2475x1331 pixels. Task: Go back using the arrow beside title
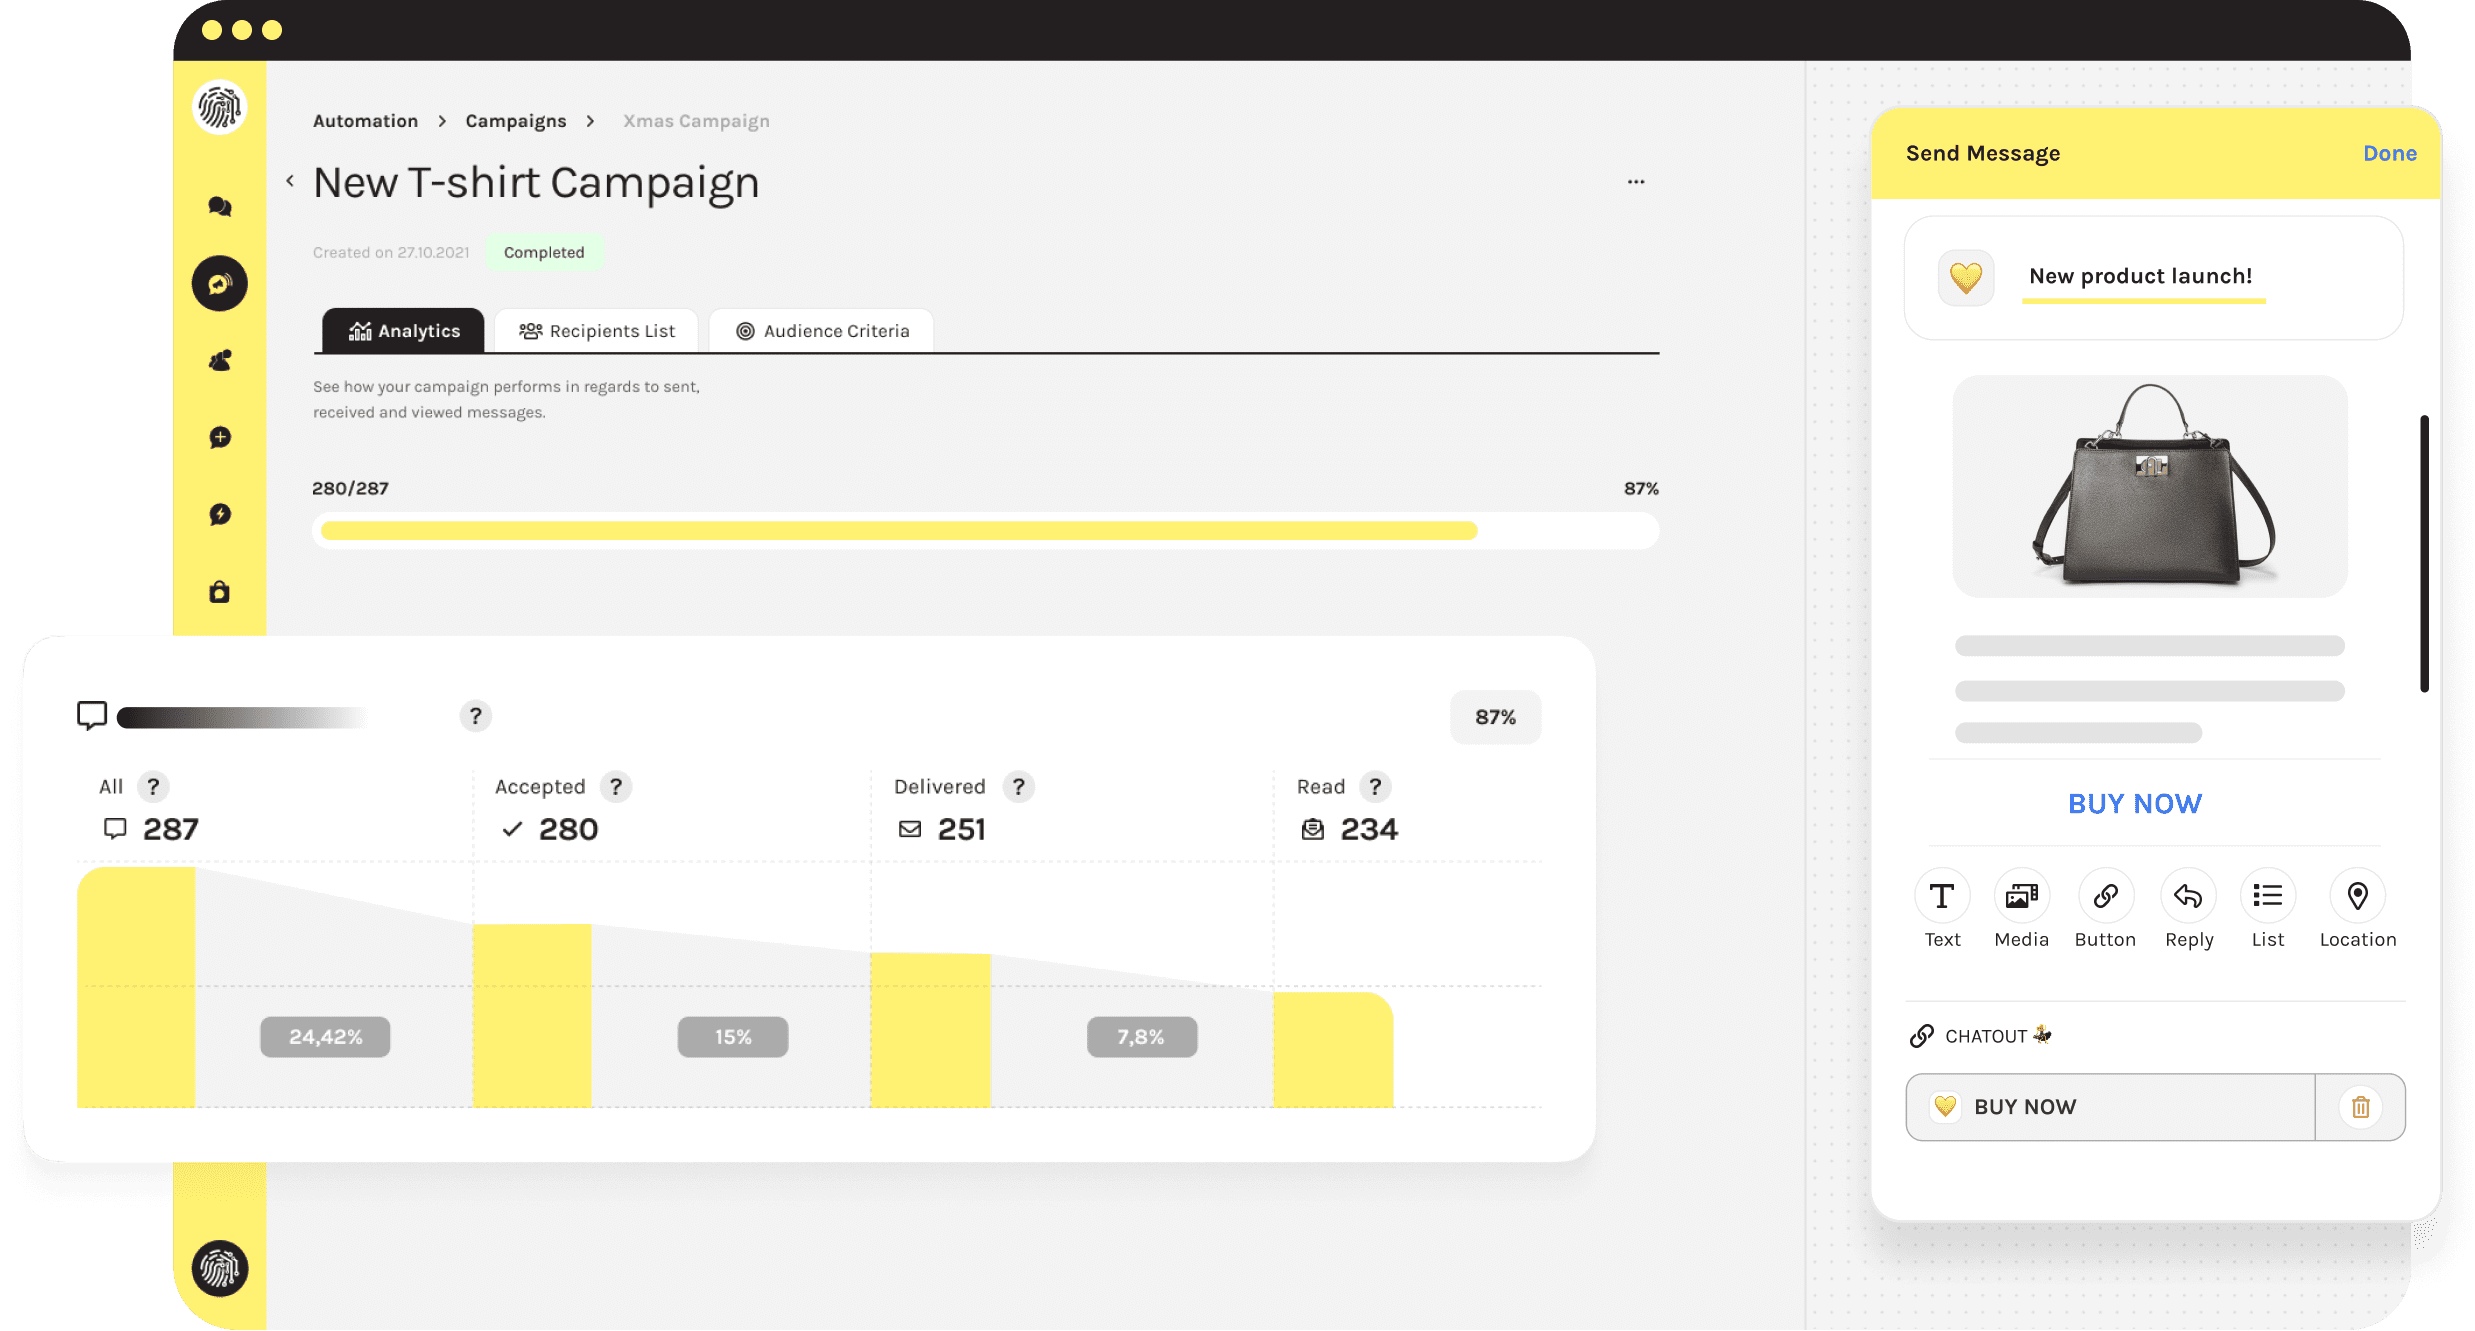[x=290, y=181]
